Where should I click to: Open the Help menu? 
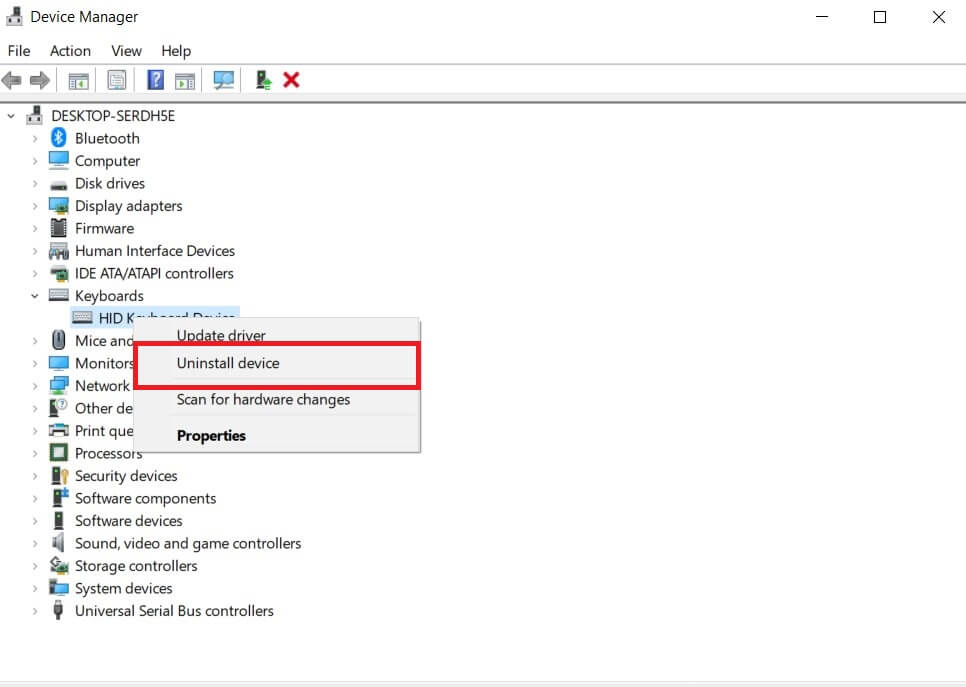click(x=176, y=51)
